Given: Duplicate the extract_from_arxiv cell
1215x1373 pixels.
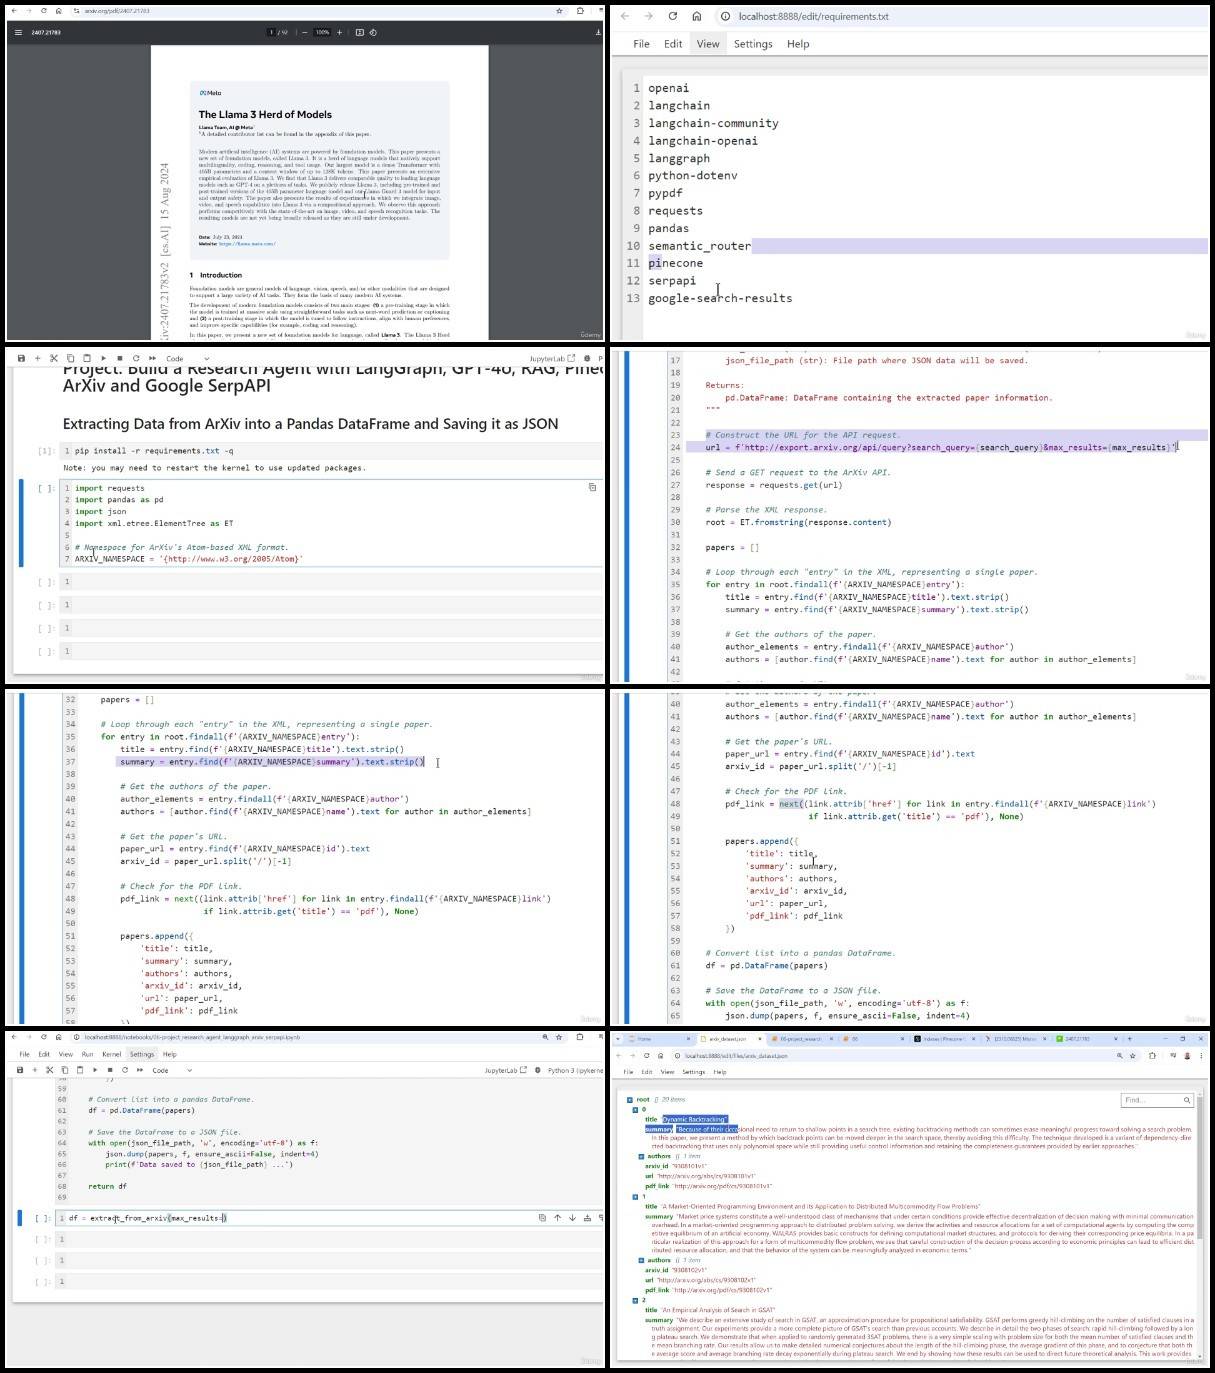Looking at the screenshot, I should tap(542, 1217).
